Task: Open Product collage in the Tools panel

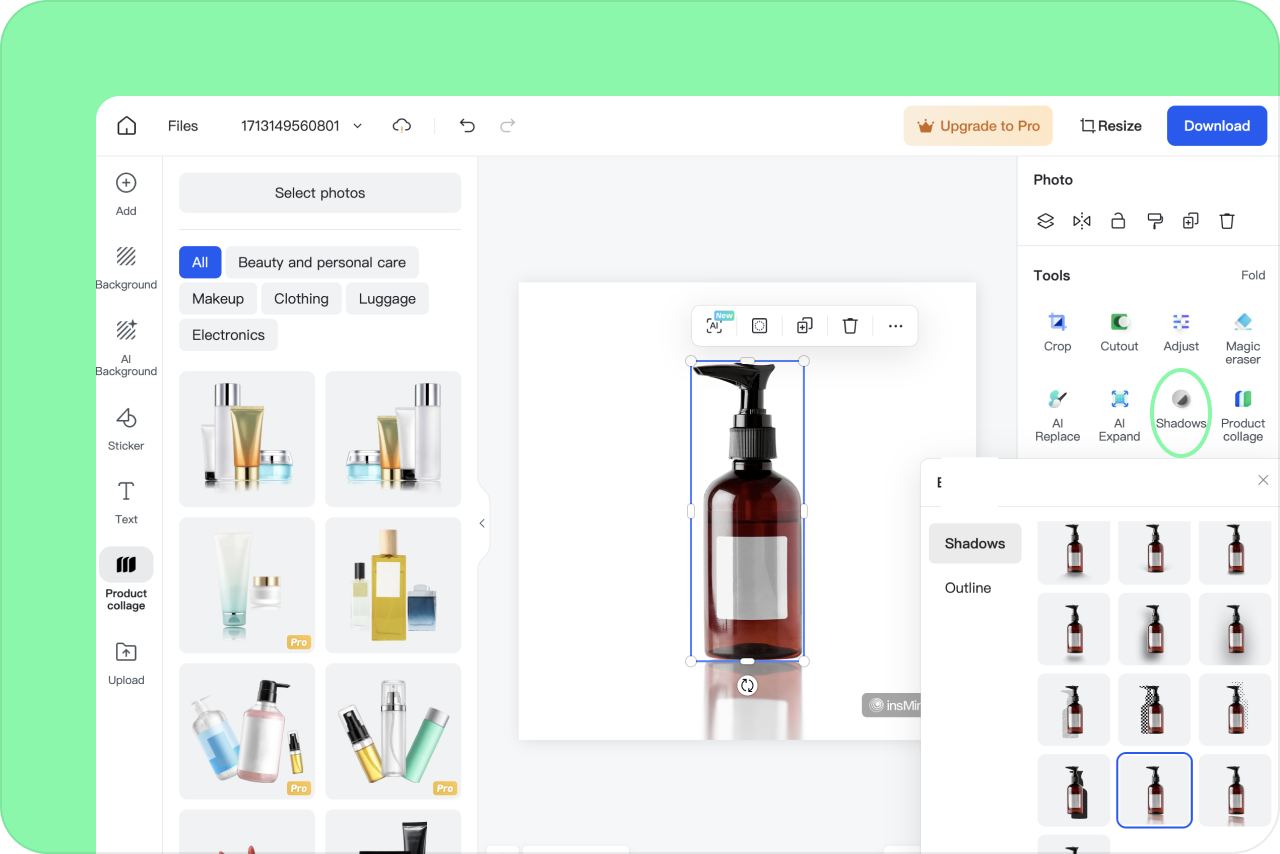Action: tap(1243, 415)
